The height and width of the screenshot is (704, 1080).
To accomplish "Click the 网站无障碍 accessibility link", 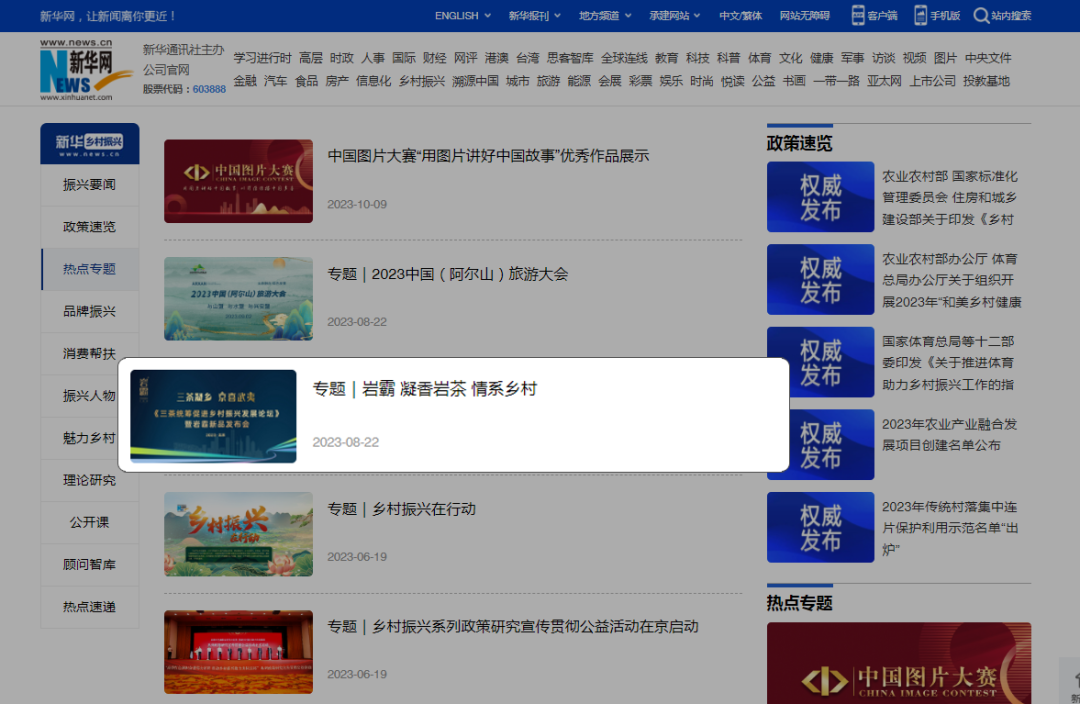I will pyautogui.click(x=805, y=15).
